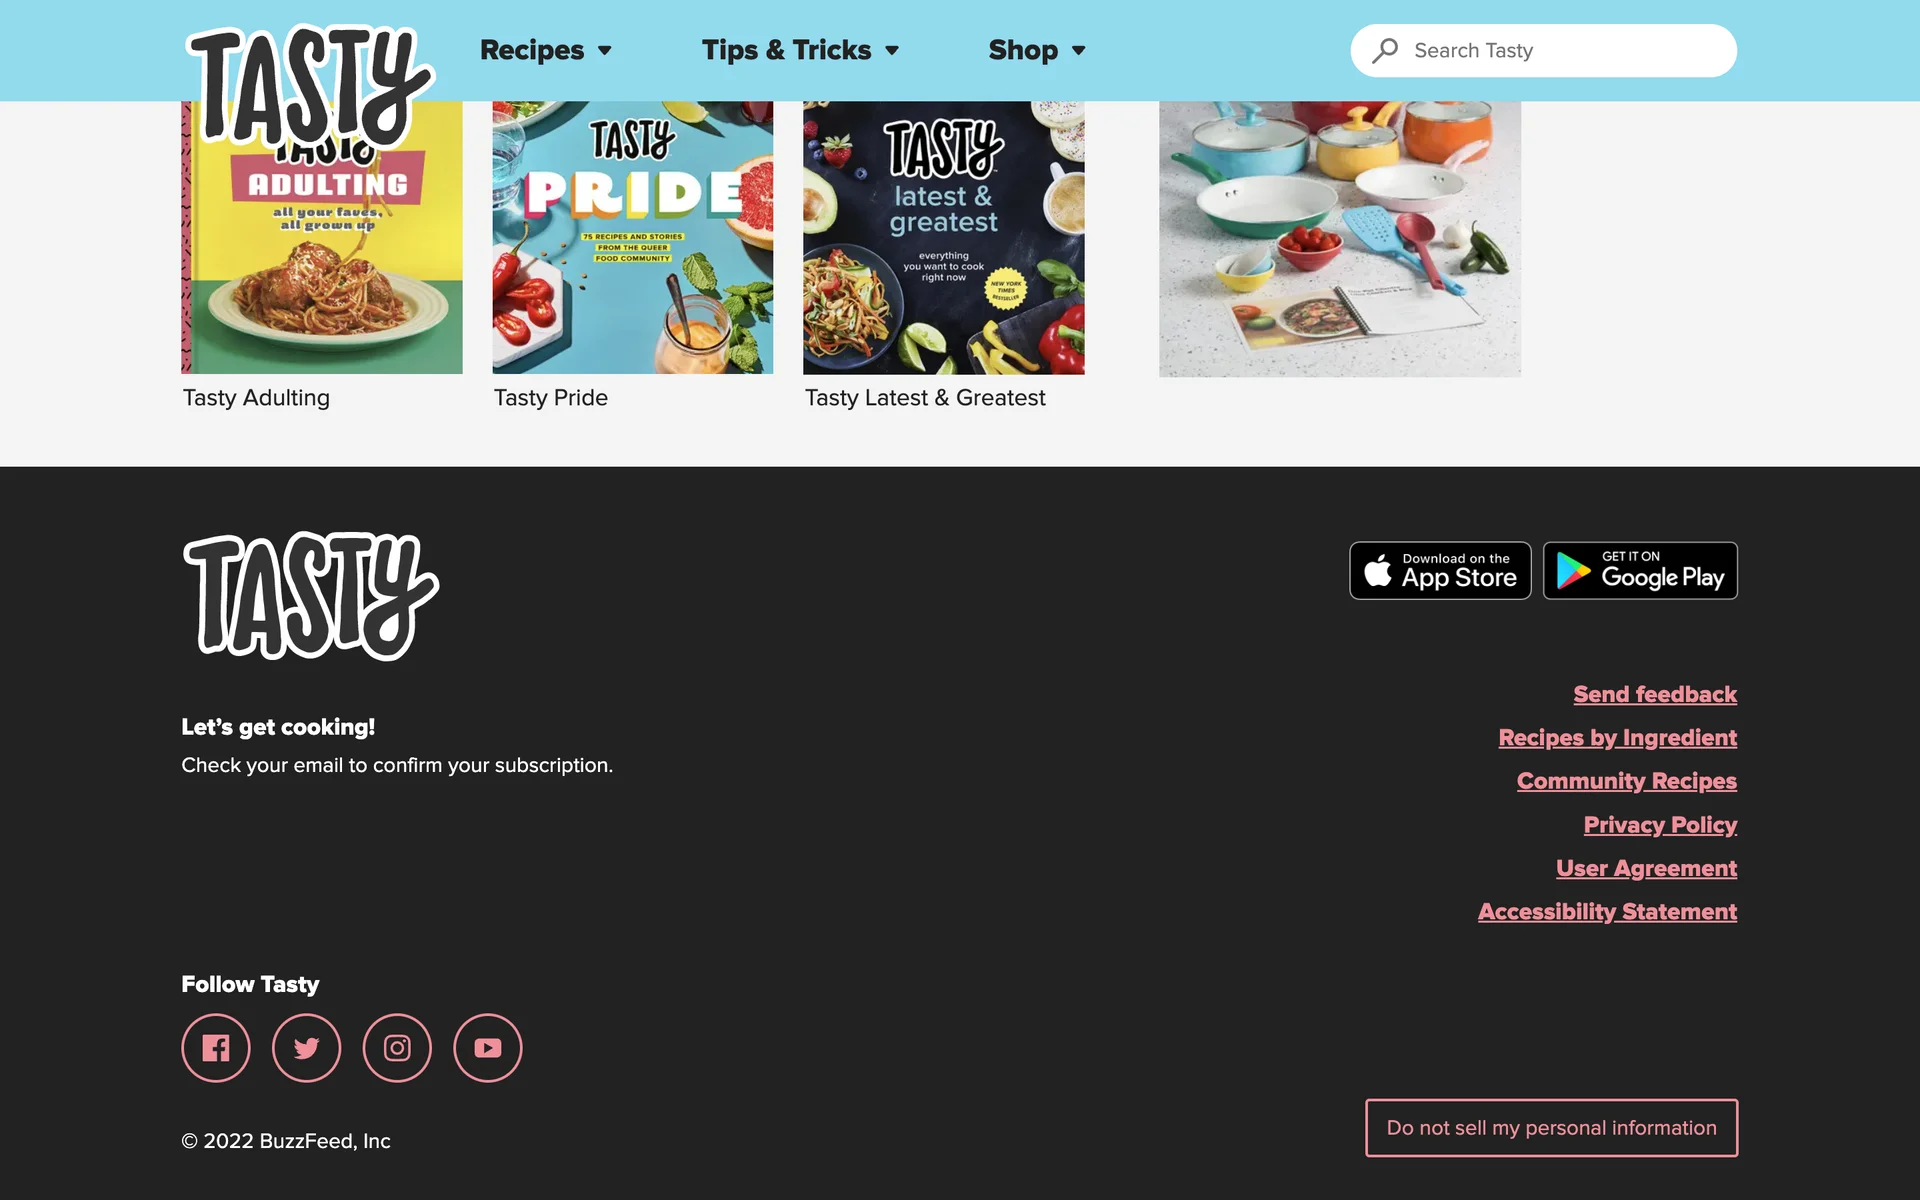Expand the Recipes dropdown menu
Image resolution: width=1920 pixels, height=1200 pixels.
click(545, 50)
